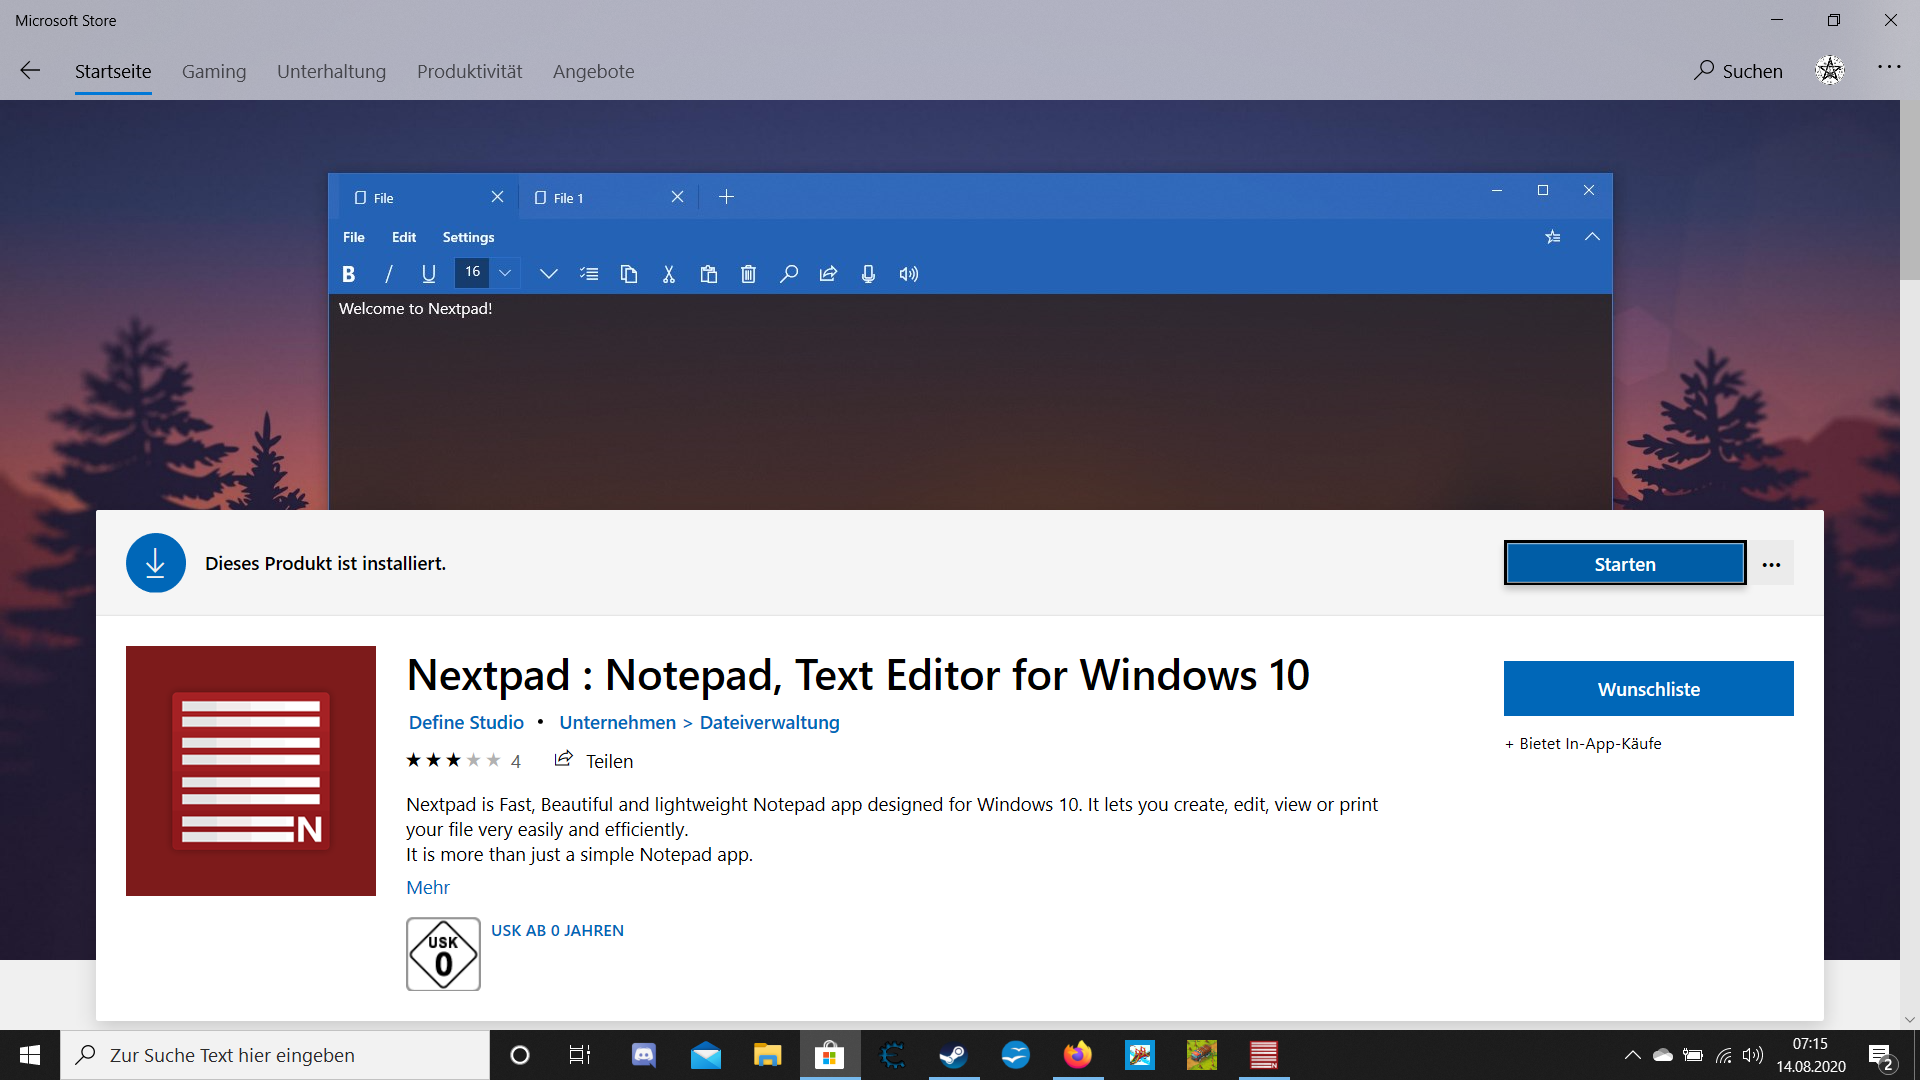Open Steam from the taskbar
The image size is (1920, 1080).
point(953,1055)
